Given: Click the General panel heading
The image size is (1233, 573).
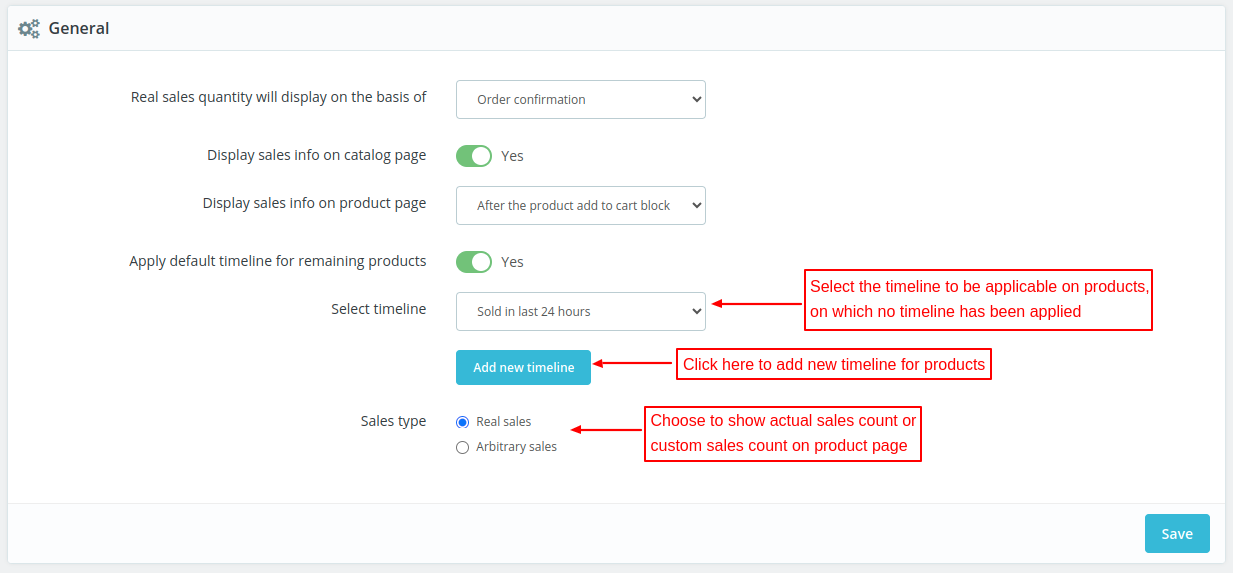Looking at the screenshot, I should click(x=79, y=29).
